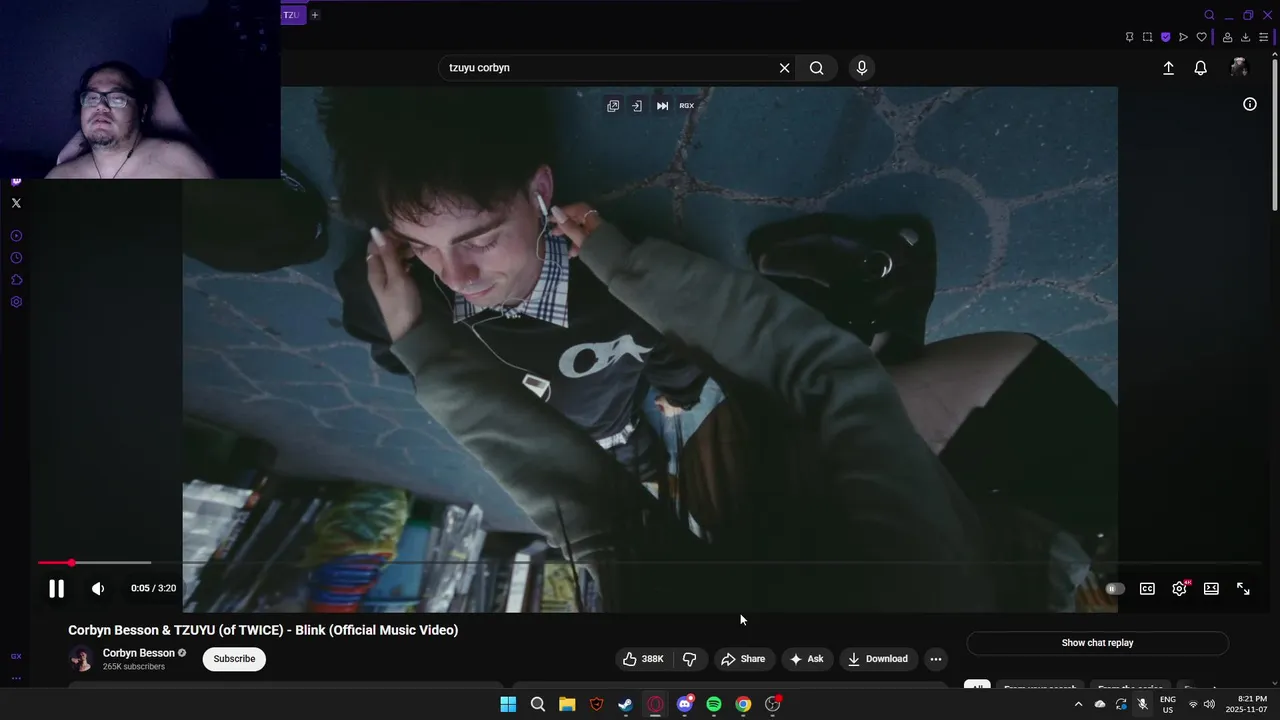Clear search text with X icon

tap(784, 68)
